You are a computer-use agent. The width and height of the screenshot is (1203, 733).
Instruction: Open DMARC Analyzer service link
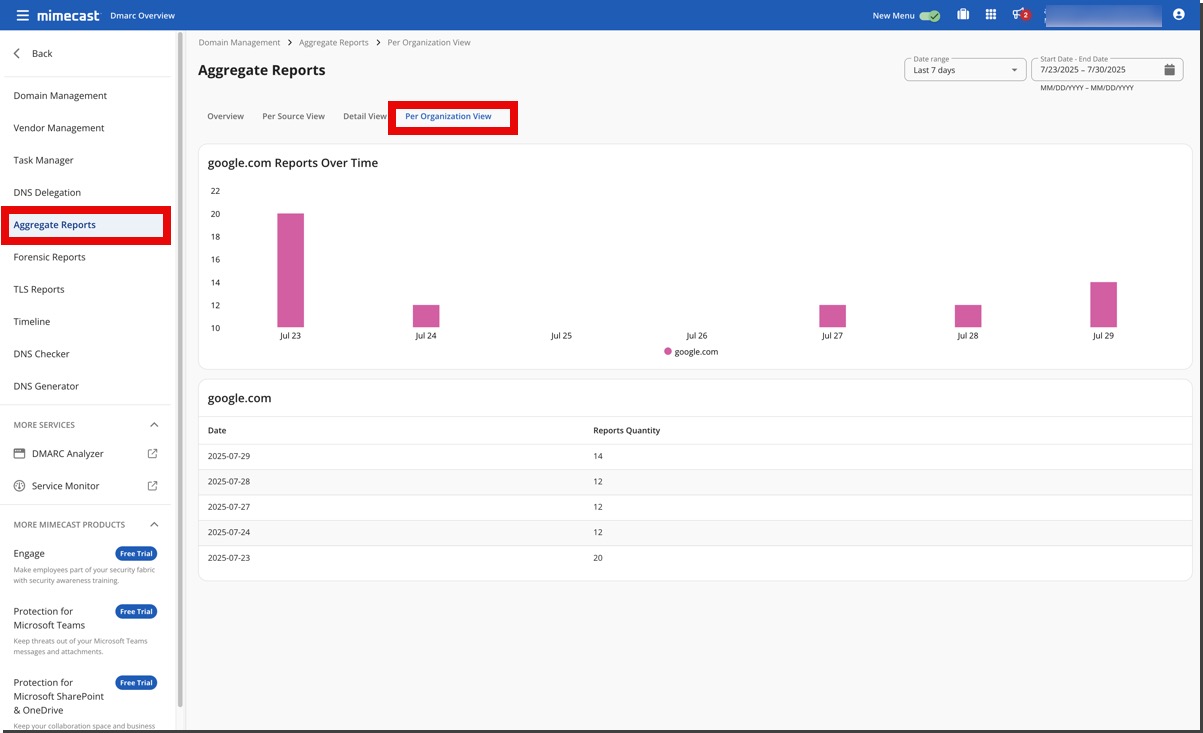68,454
